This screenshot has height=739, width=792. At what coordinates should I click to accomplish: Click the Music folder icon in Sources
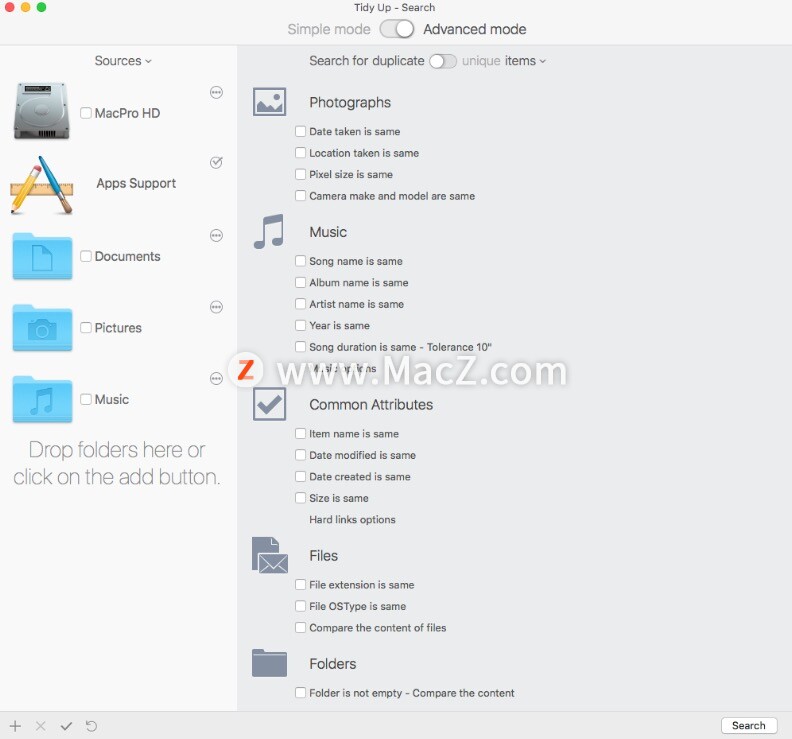coord(42,399)
